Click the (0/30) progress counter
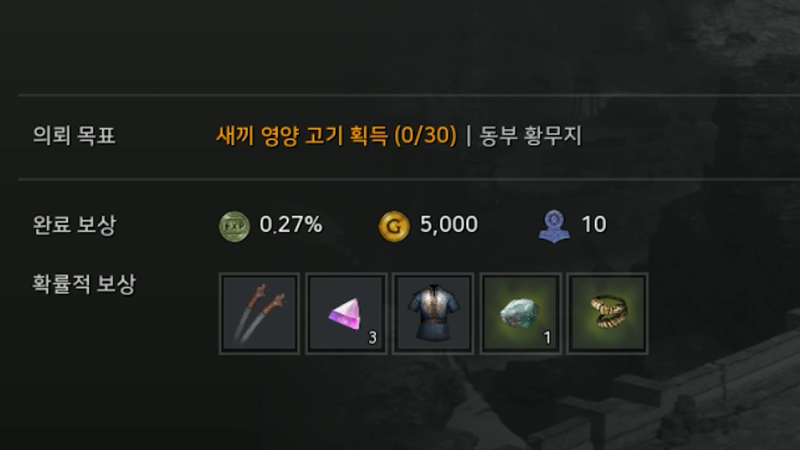This screenshot has height=450, width=800. click(426, 136)
